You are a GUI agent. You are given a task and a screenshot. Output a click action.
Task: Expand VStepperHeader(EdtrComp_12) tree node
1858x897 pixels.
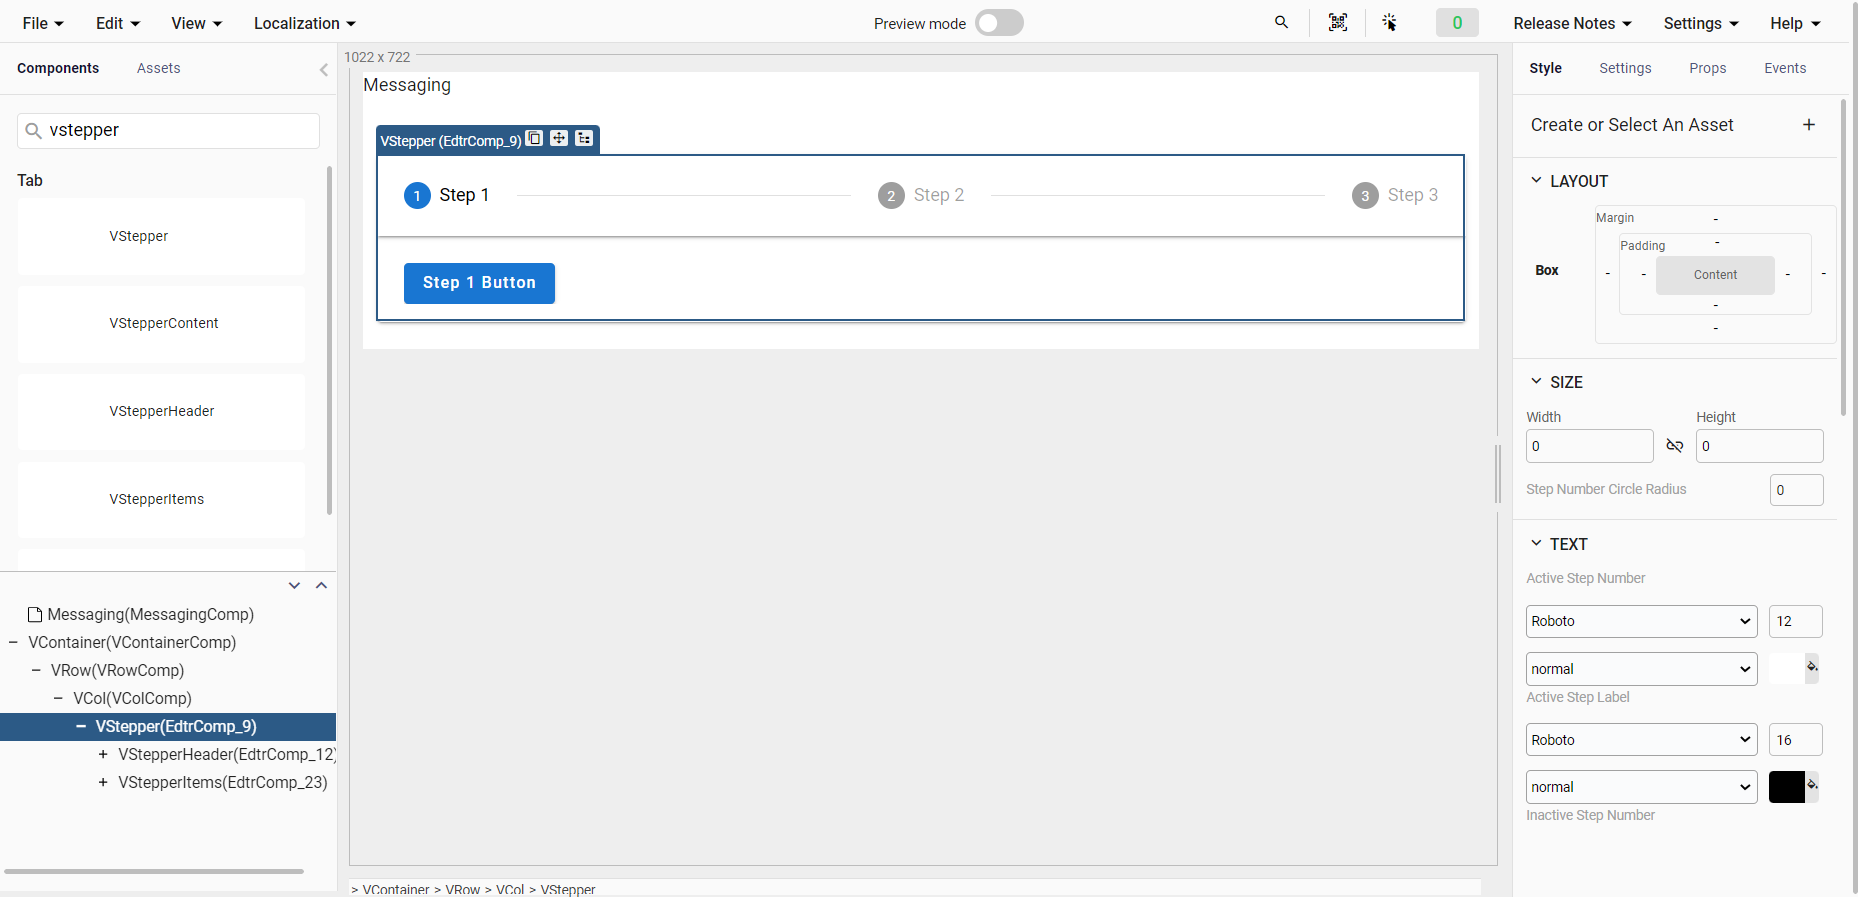103,755
